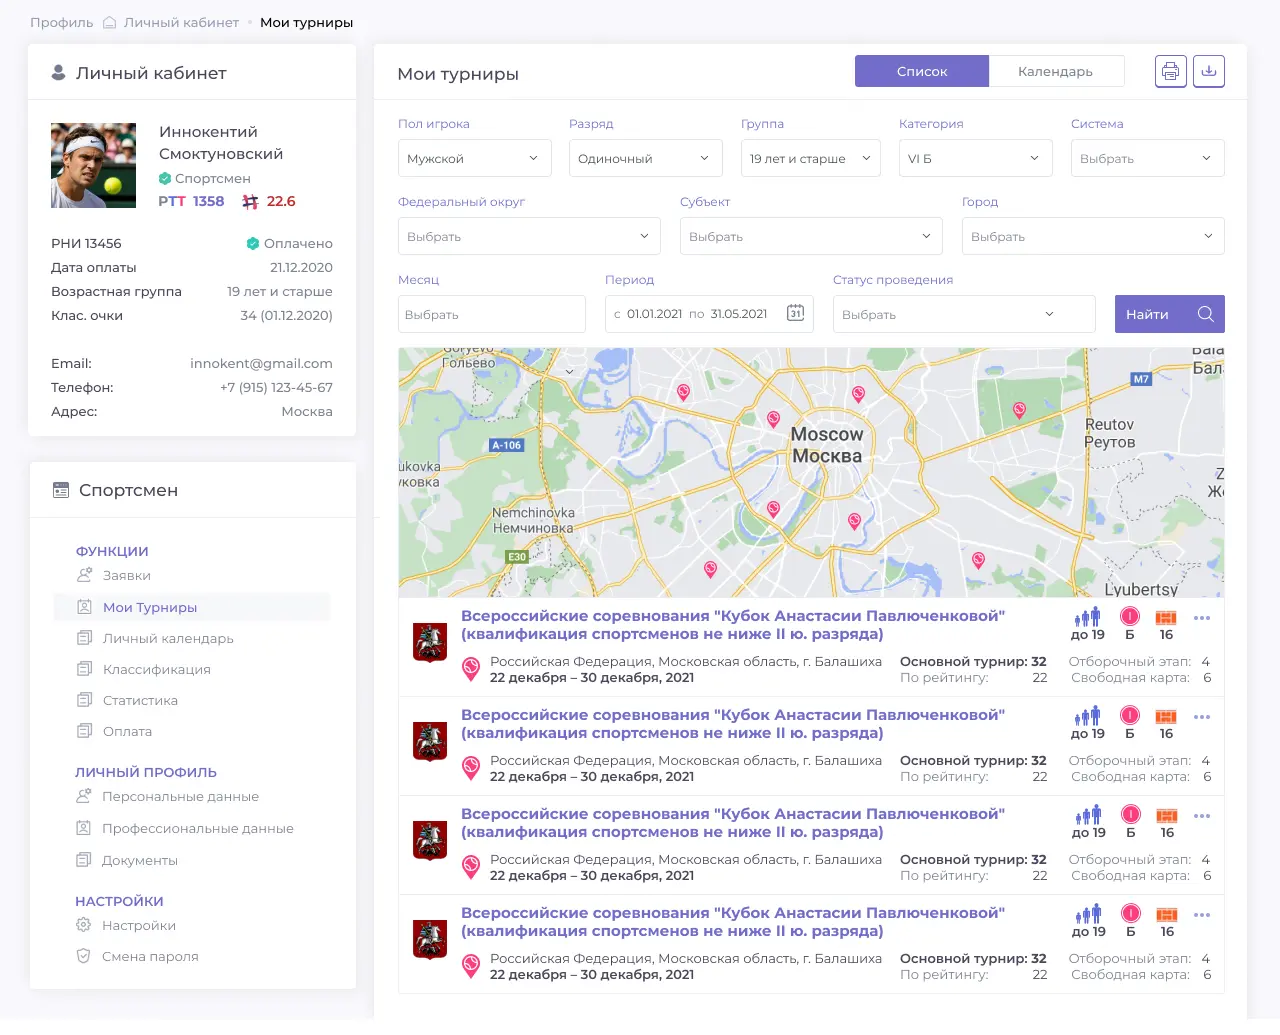The height and width of the screenshot is (1035, 1280).
Task: Open the first tournament title link
Action: [733, 625]
